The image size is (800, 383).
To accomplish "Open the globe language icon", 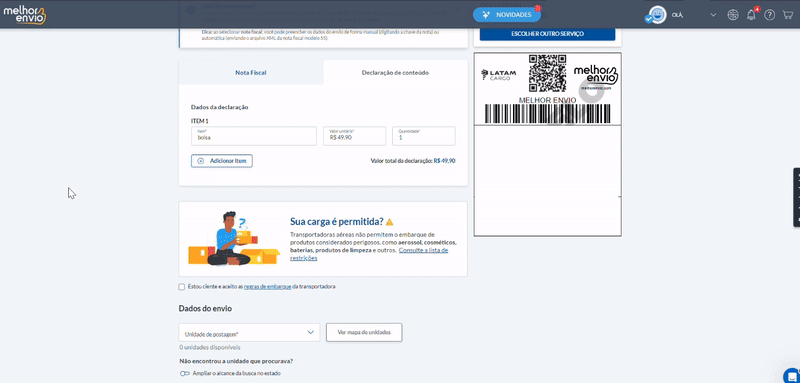I will coord(733,15).
